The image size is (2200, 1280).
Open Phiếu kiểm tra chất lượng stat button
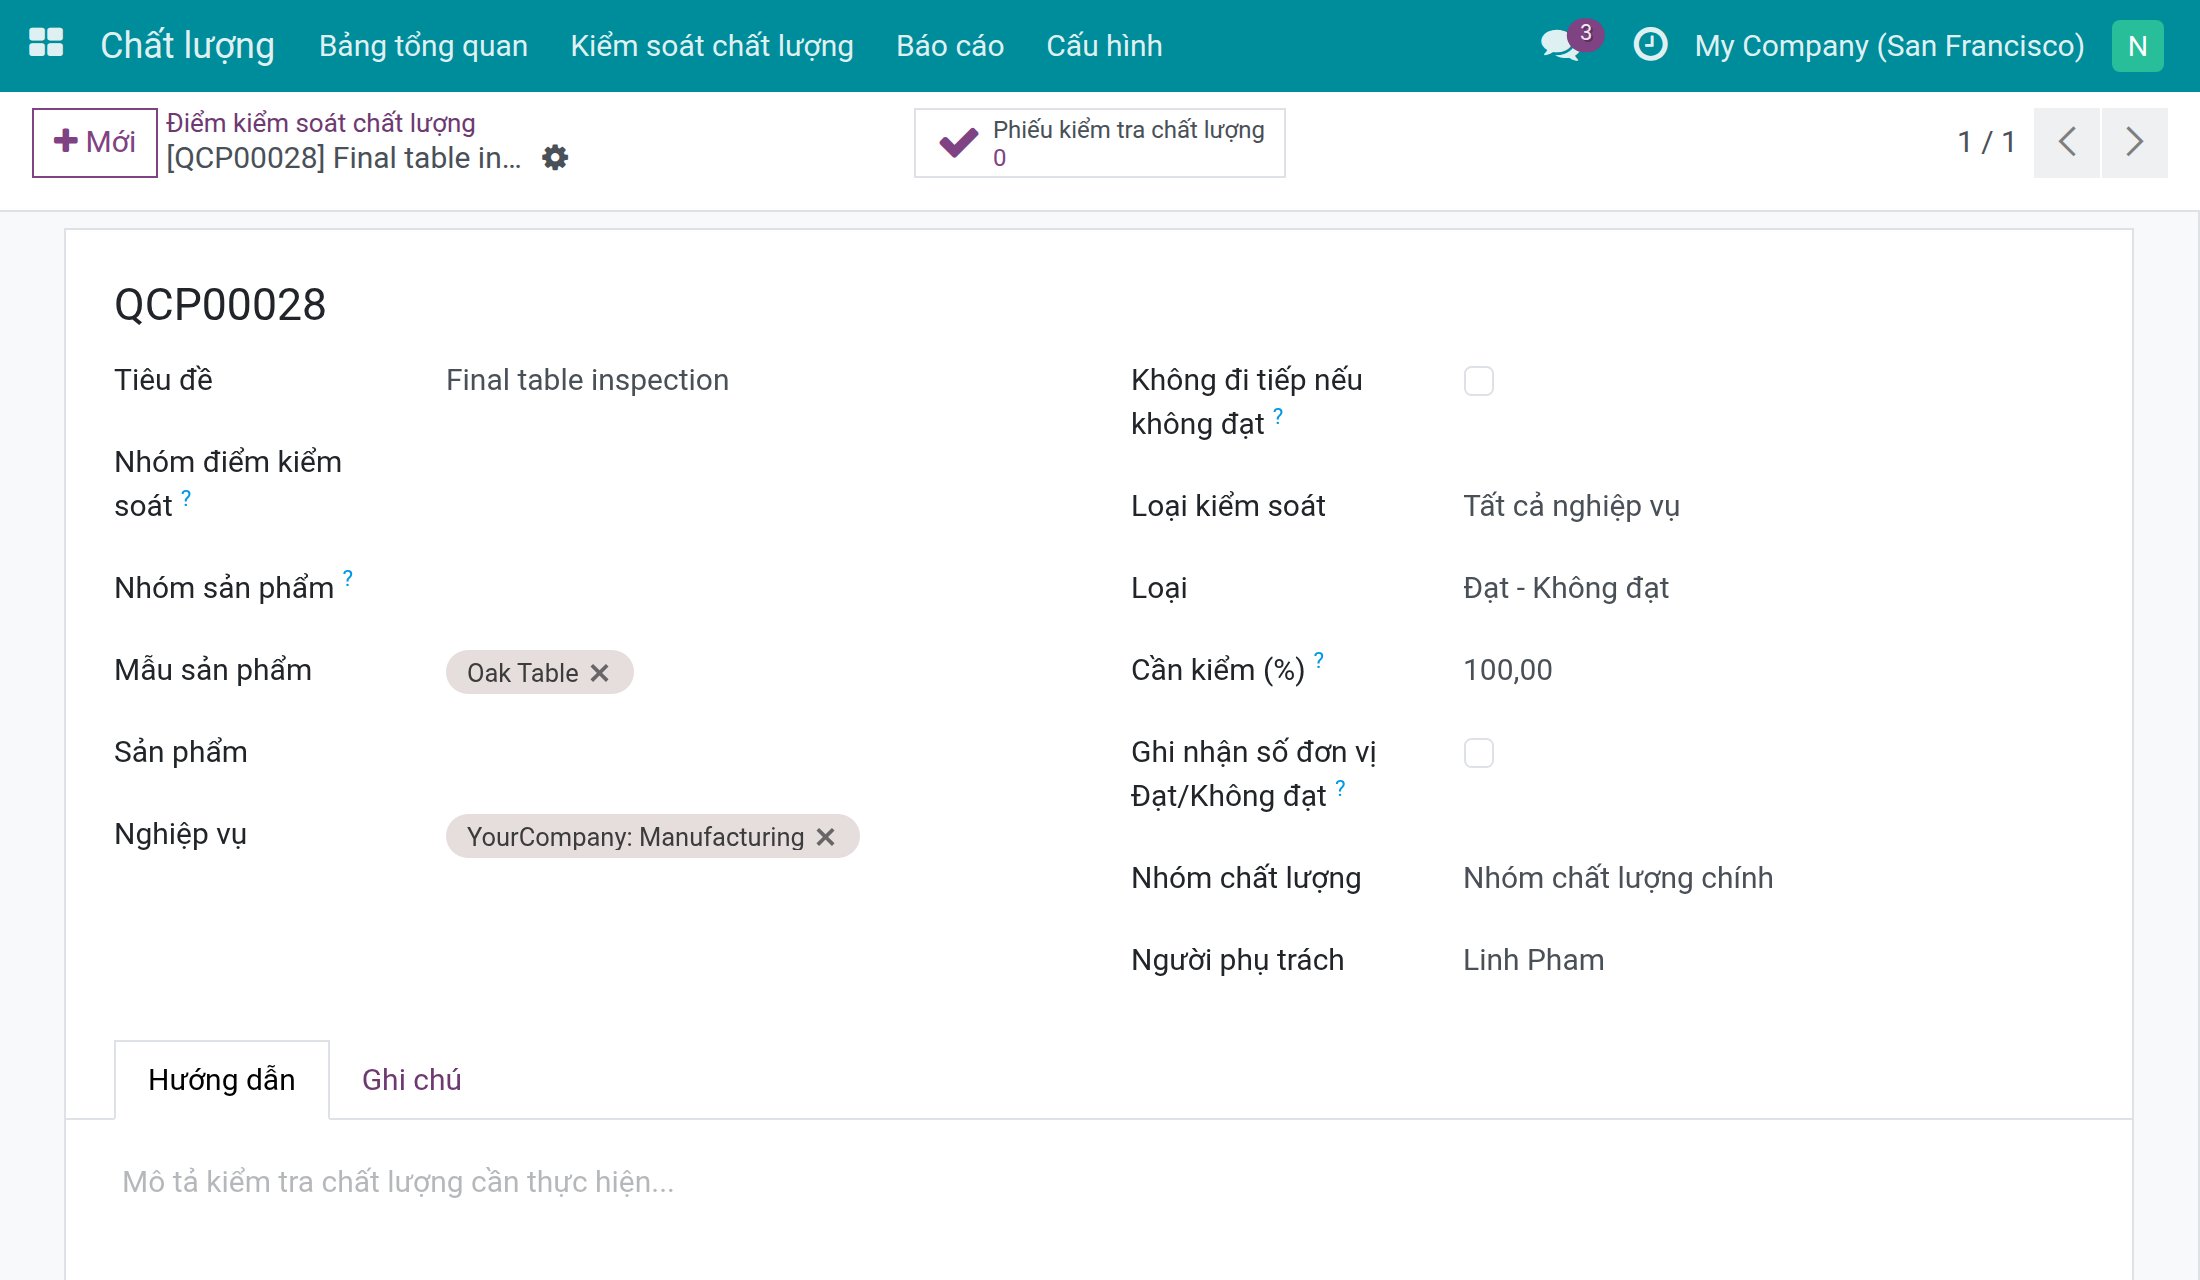(1099, 143)
